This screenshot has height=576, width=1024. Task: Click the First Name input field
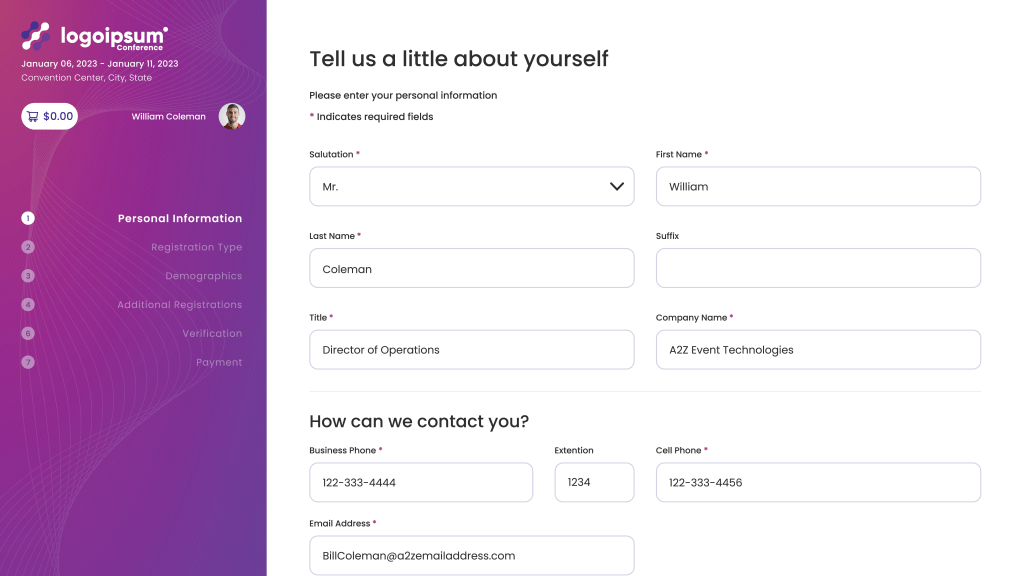coord(818,187)
